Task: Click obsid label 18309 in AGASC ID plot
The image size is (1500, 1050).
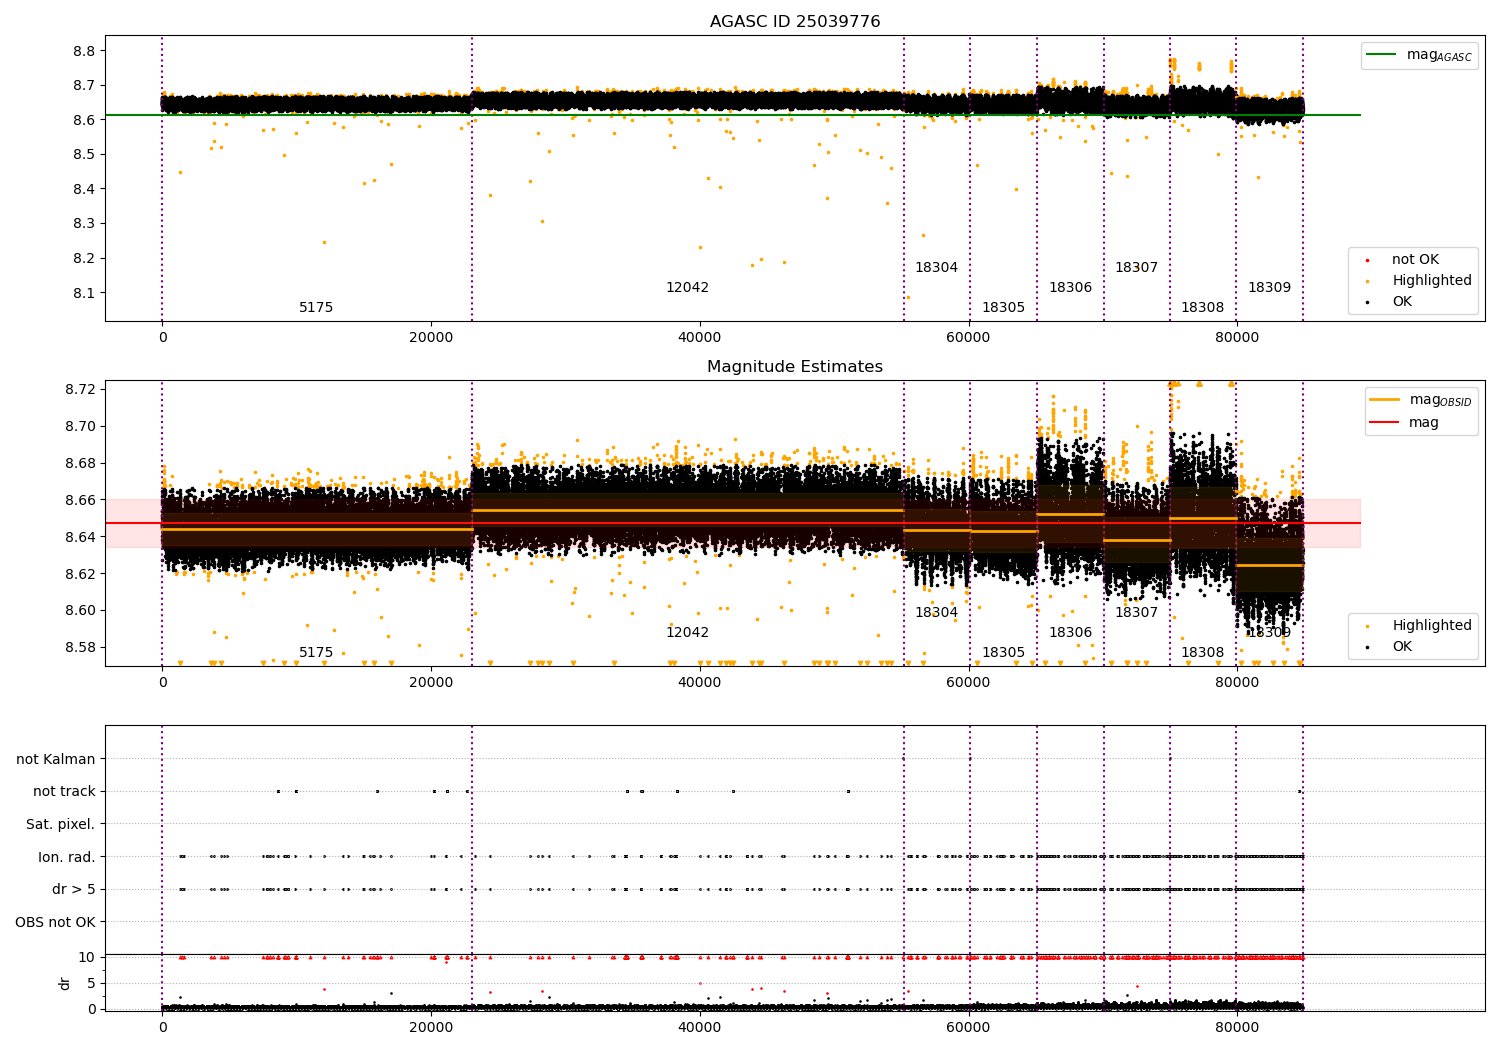Action: pos(1269,288)
